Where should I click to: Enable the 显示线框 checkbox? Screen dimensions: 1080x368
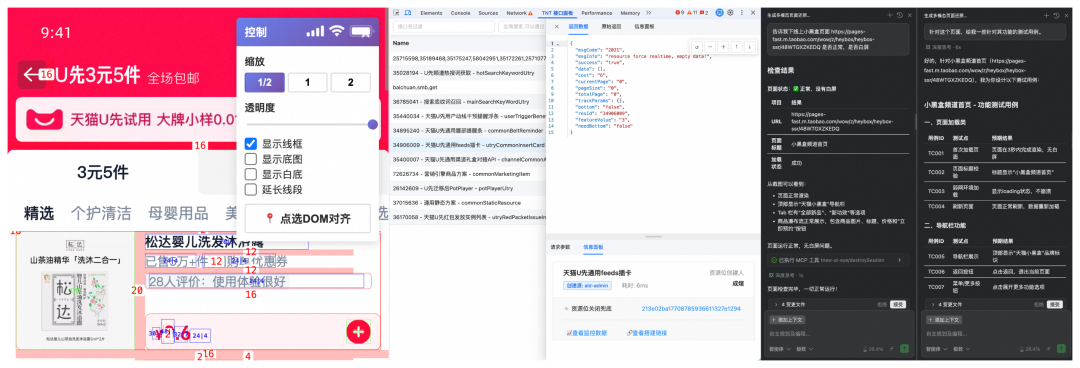(x=251, y=144)
